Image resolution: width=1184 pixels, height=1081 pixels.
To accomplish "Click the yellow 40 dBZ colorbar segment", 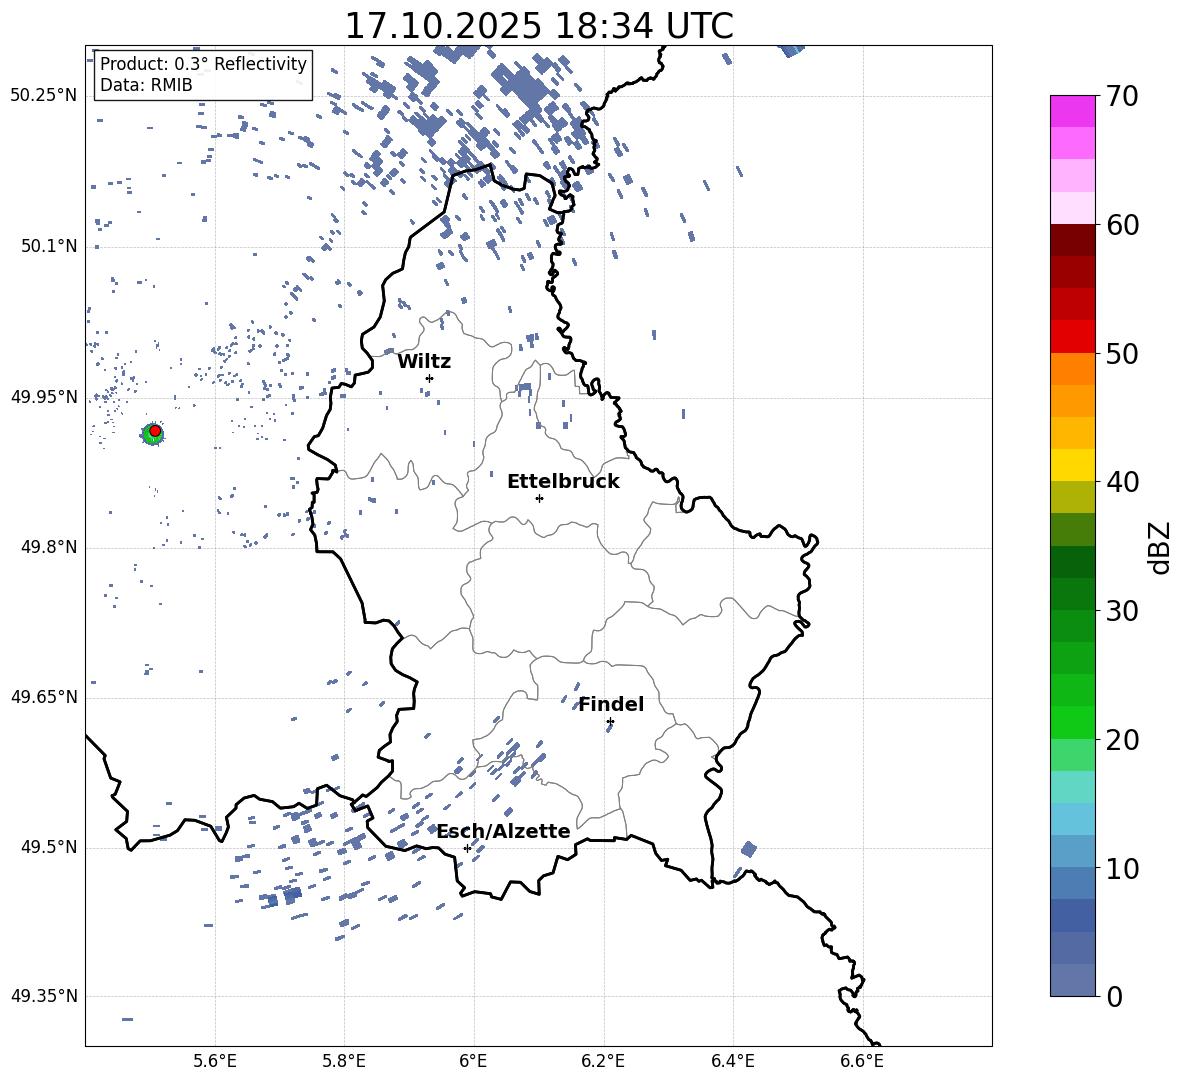I will [1072, 465].
